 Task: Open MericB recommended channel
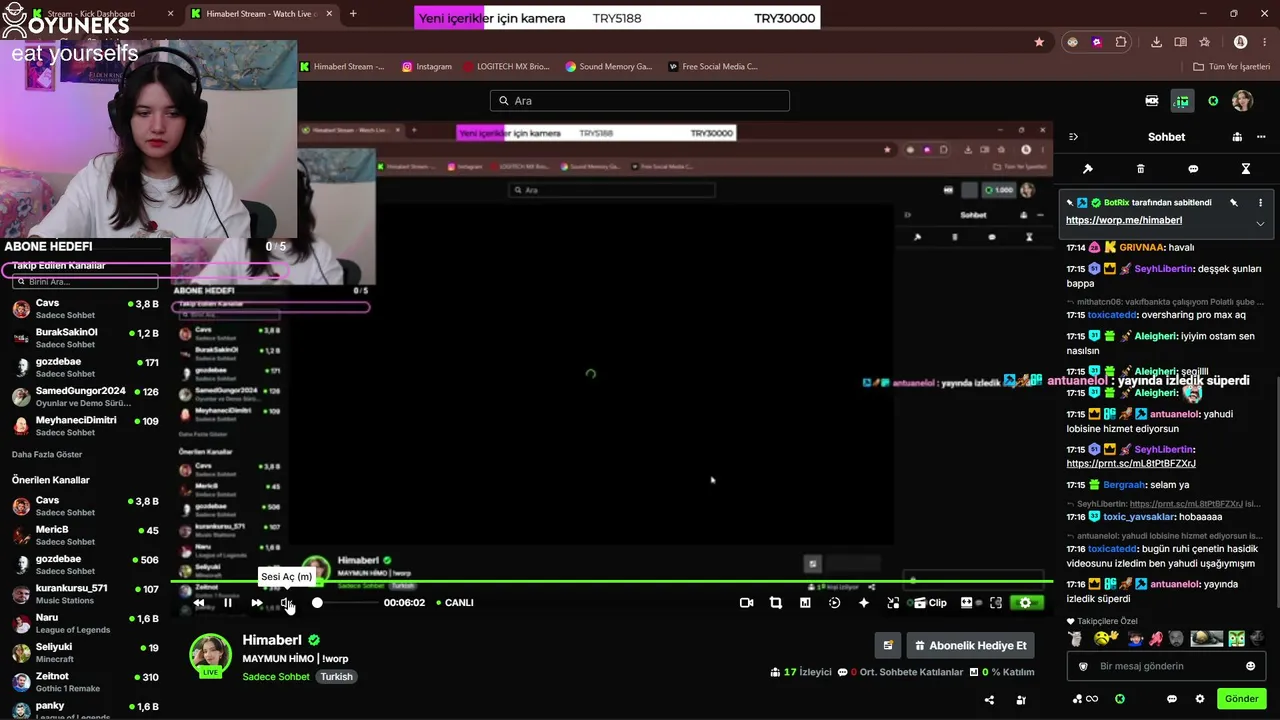click(x=85, y=535)
